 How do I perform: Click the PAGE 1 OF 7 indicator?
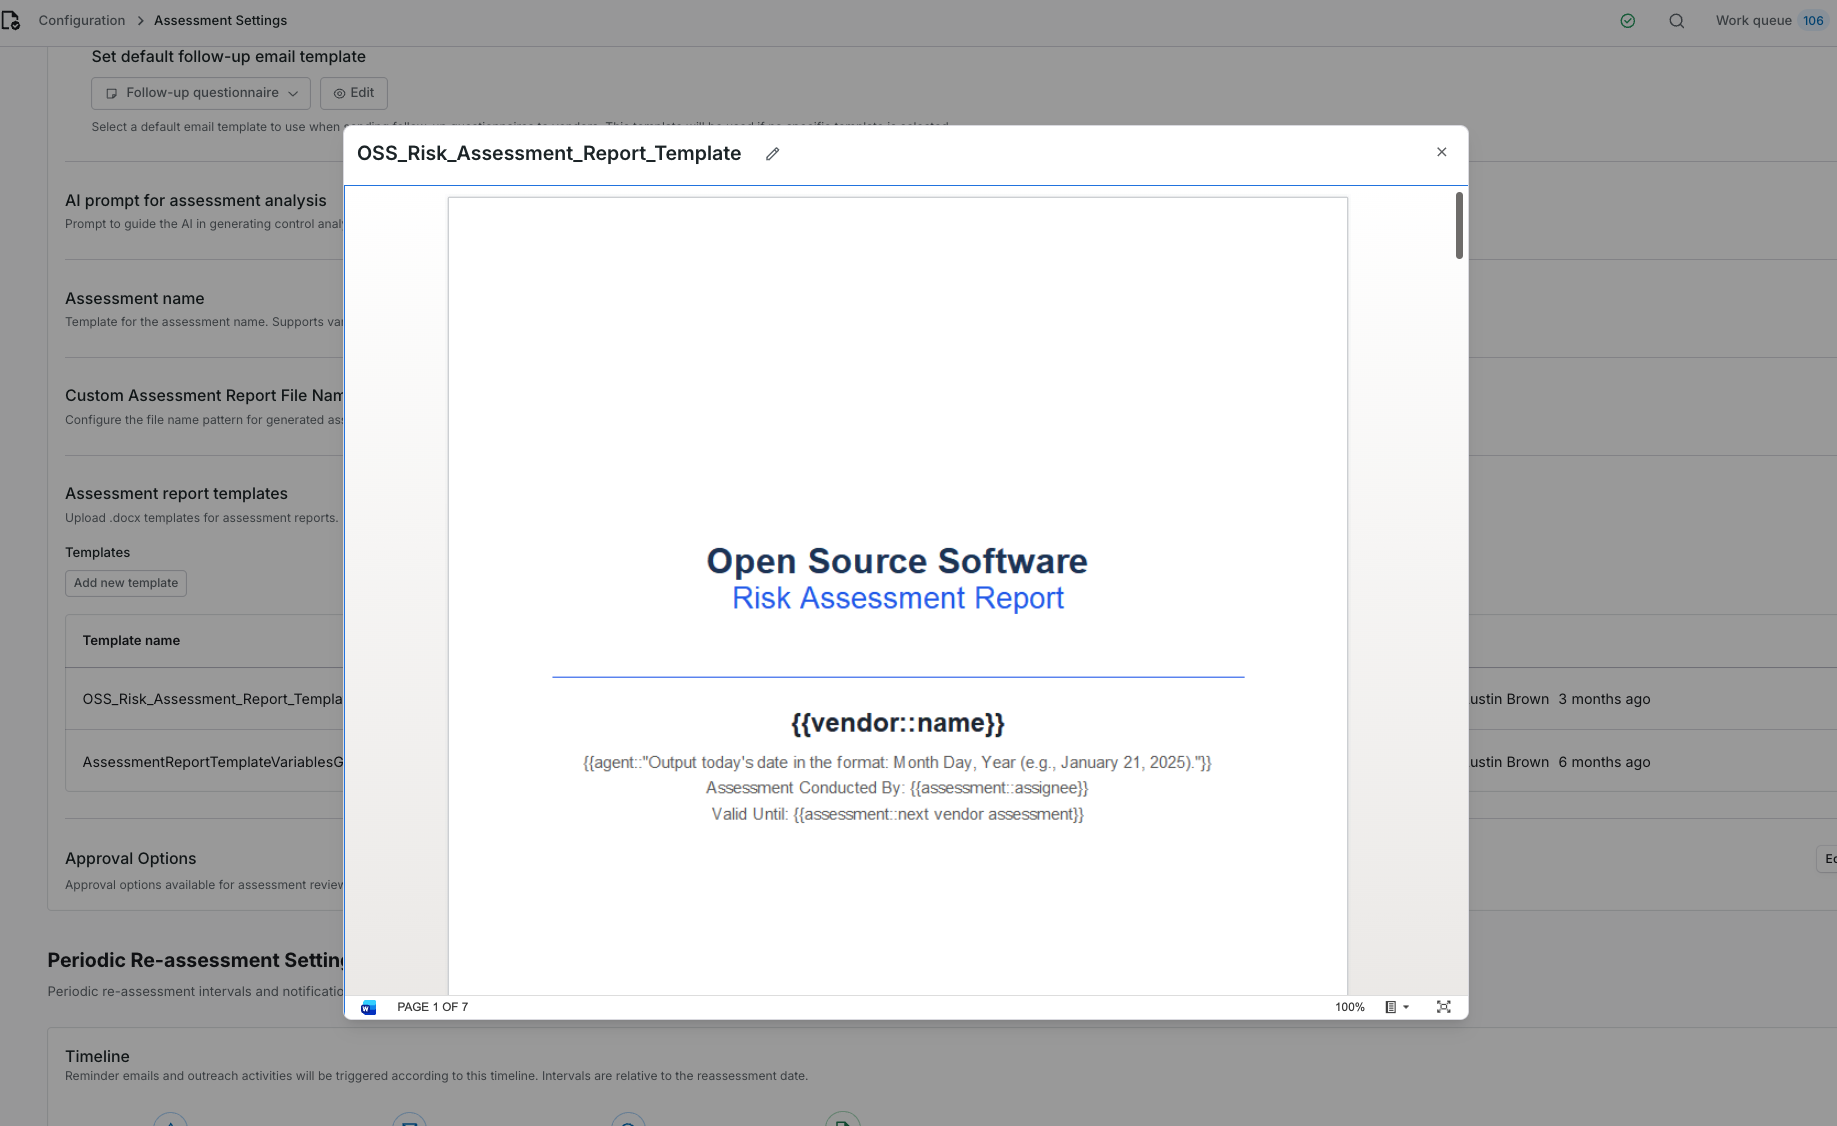432,1007
